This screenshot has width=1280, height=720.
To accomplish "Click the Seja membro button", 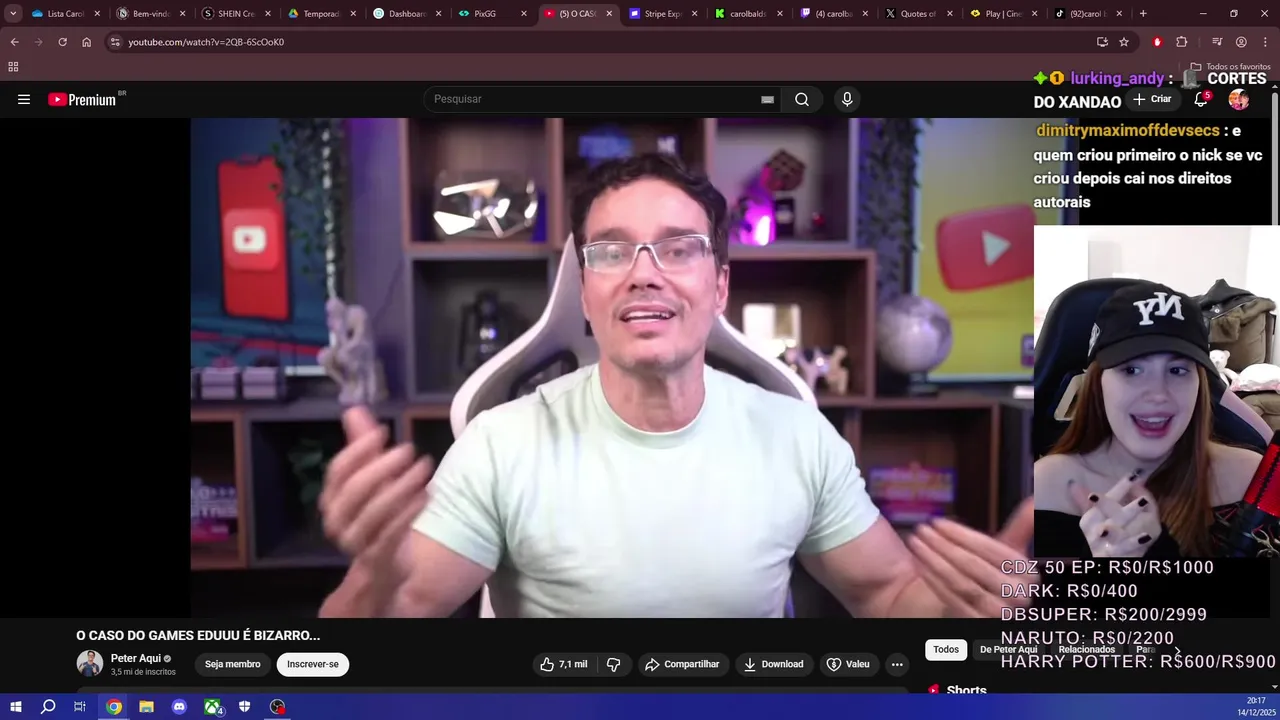I will (232, 664).
